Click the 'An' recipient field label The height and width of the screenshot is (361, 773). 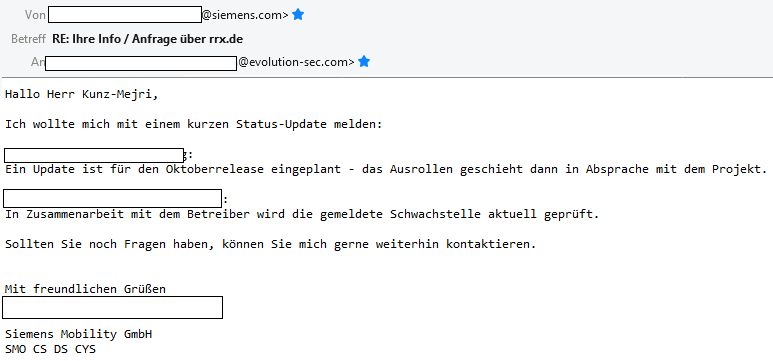coord(38,62)
